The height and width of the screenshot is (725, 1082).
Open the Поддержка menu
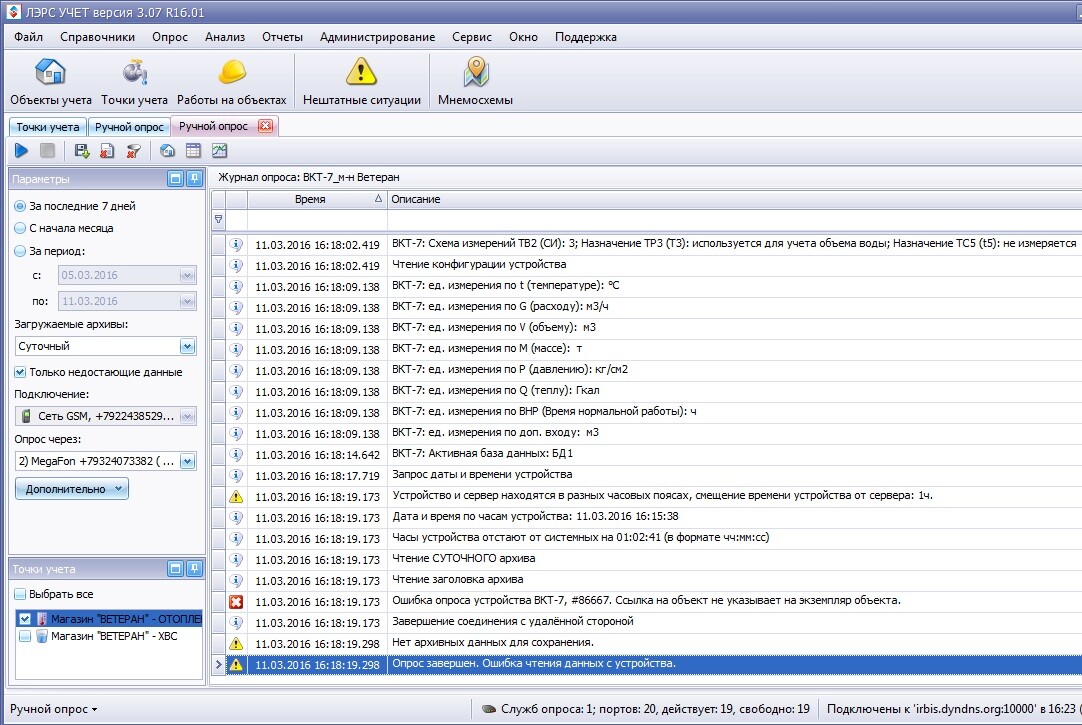tap(586, 37)
